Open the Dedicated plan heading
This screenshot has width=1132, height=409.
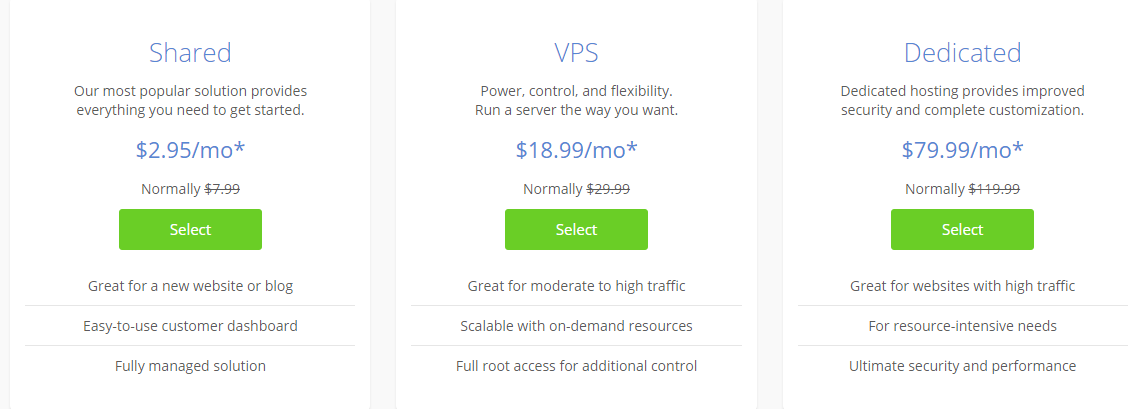[x=962, y=53]
